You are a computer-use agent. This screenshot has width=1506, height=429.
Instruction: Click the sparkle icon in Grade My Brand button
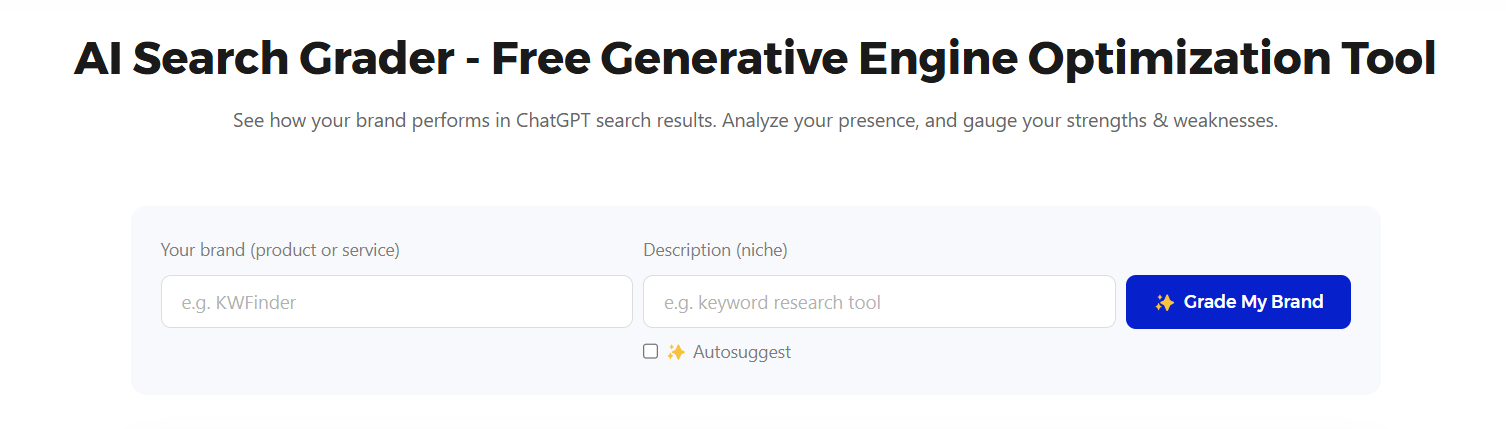coord(1164,302)
